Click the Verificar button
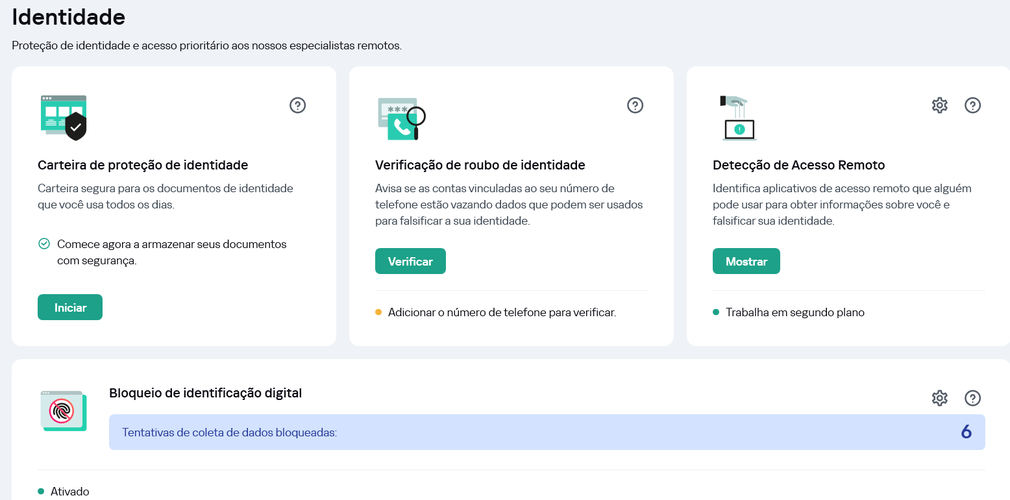This screenshot has height=500, width=1010. (x=410, y=262)
